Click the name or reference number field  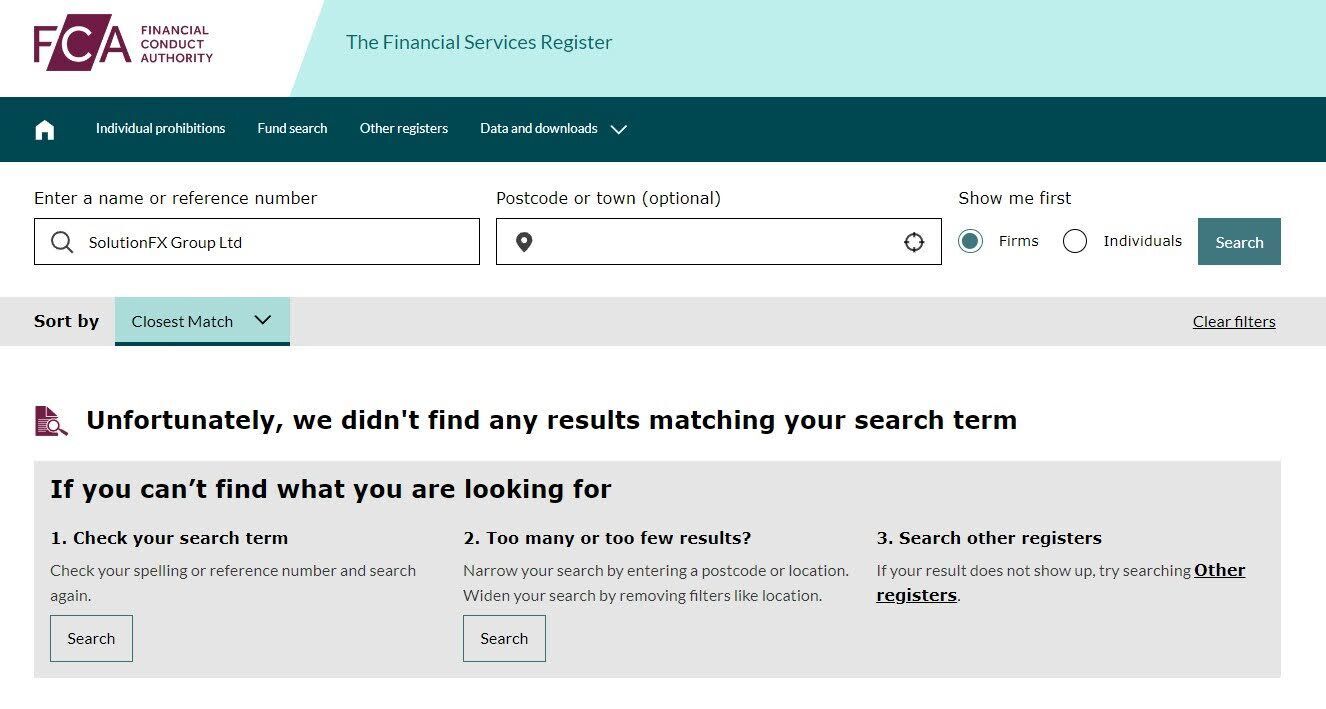click(257, 242)
